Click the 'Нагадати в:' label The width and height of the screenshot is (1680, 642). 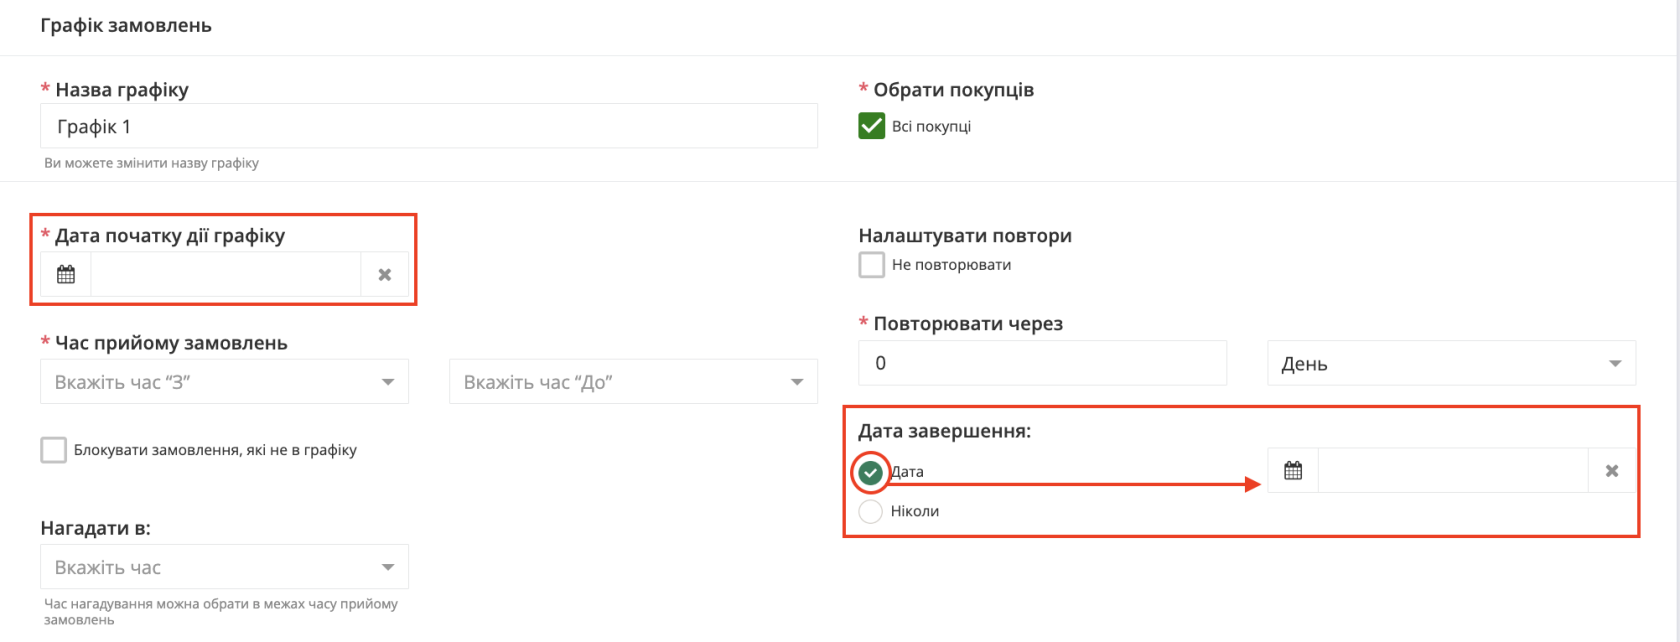(x=96, y=528)
